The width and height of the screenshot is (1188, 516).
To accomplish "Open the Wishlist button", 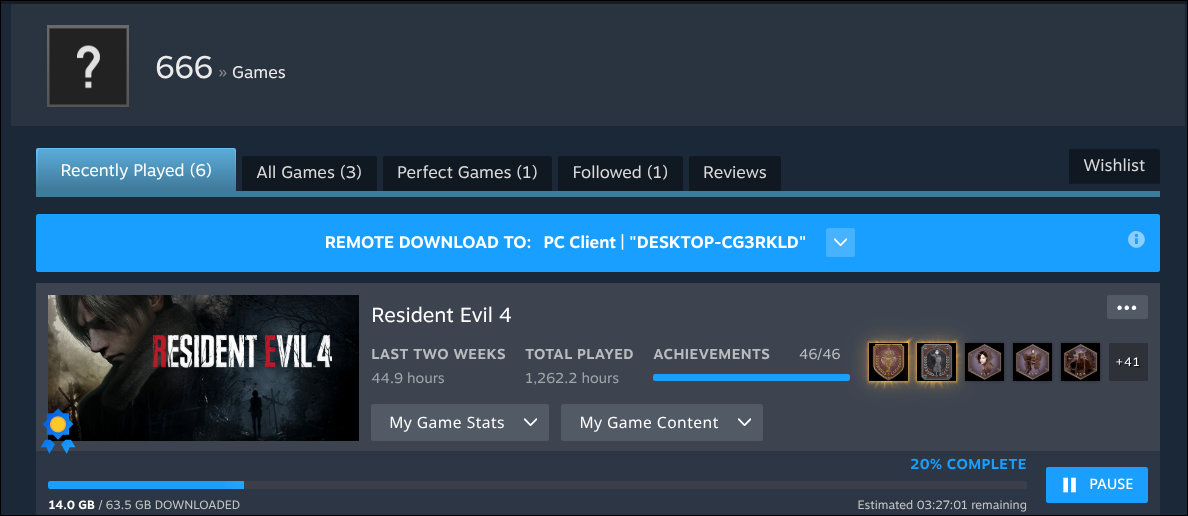I will [1115, 166].
